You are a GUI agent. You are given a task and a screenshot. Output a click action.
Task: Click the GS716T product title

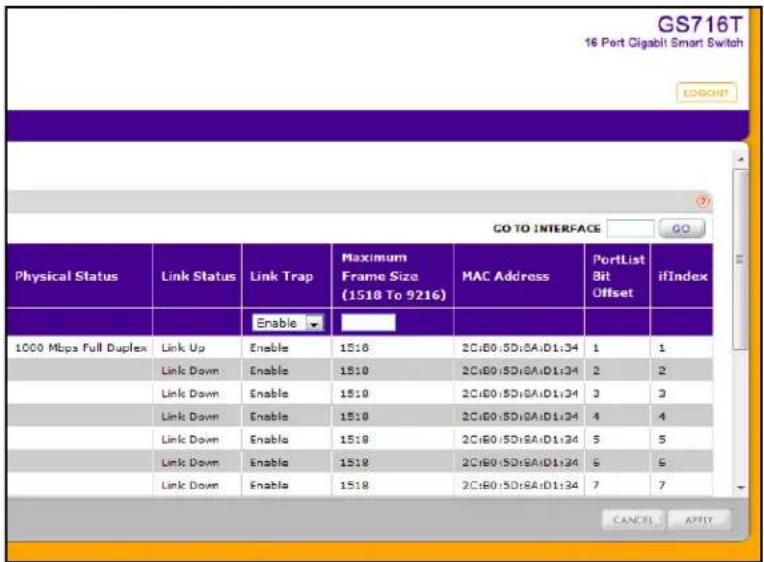(x=700, y=24)
